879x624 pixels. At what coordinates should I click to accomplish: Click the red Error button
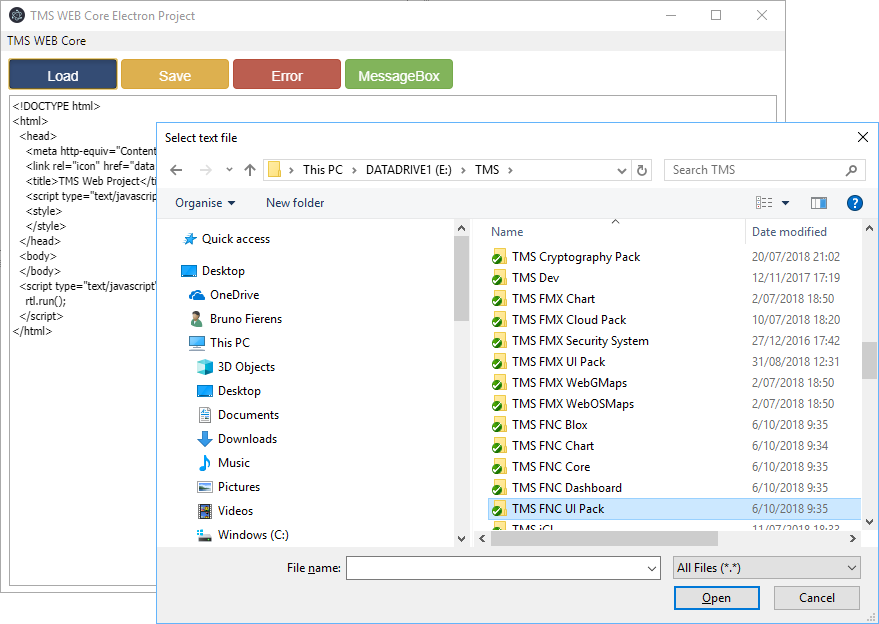click(287, 75)
